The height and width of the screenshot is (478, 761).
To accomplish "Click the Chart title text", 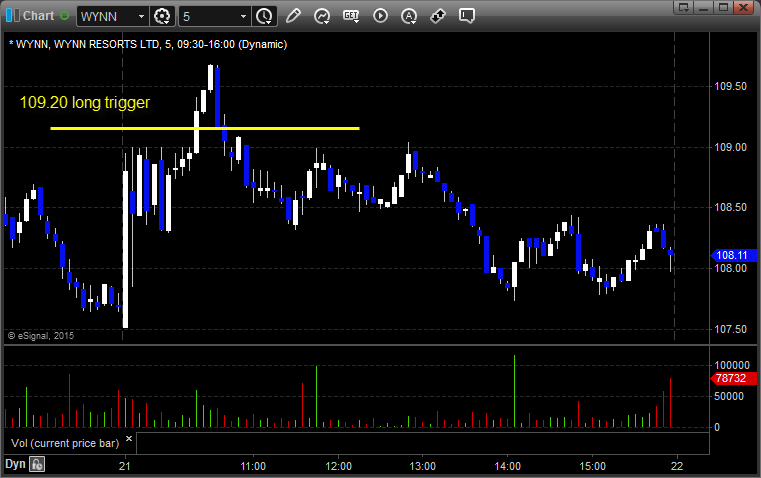I will point(38,16).
